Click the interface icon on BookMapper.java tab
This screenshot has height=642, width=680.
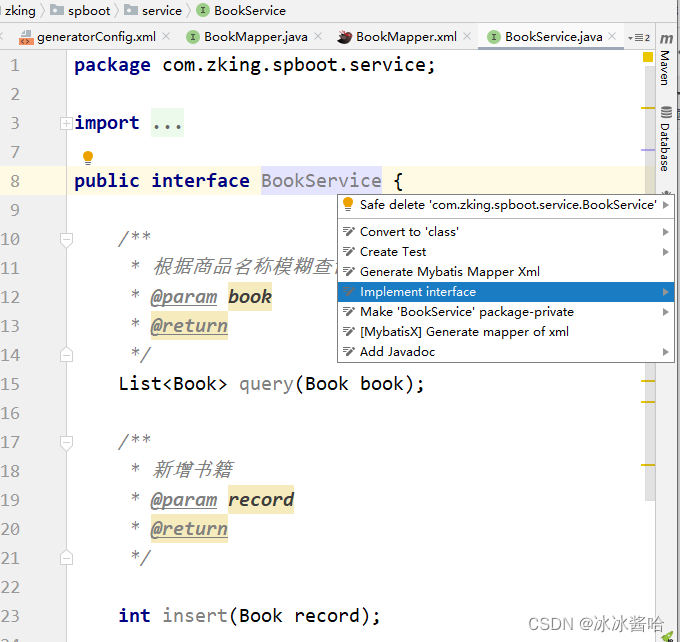[193, 37]
